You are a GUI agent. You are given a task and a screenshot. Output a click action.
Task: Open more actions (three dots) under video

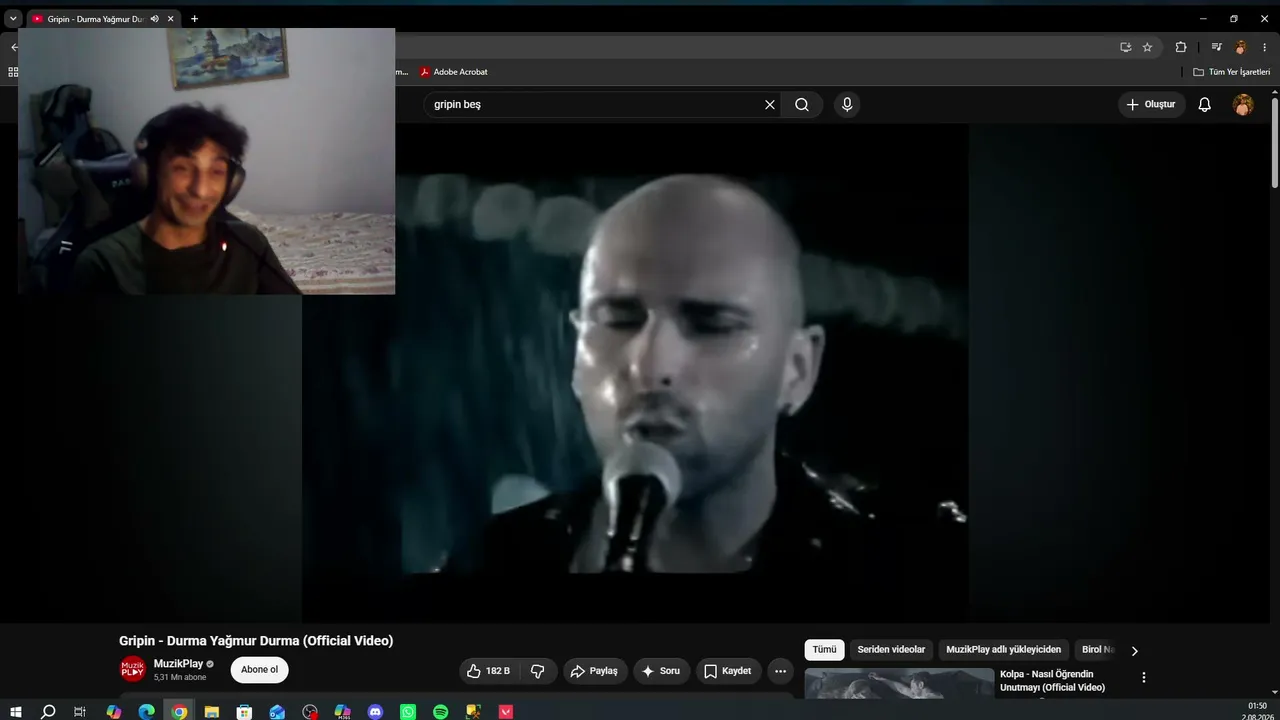pos(781,671)
